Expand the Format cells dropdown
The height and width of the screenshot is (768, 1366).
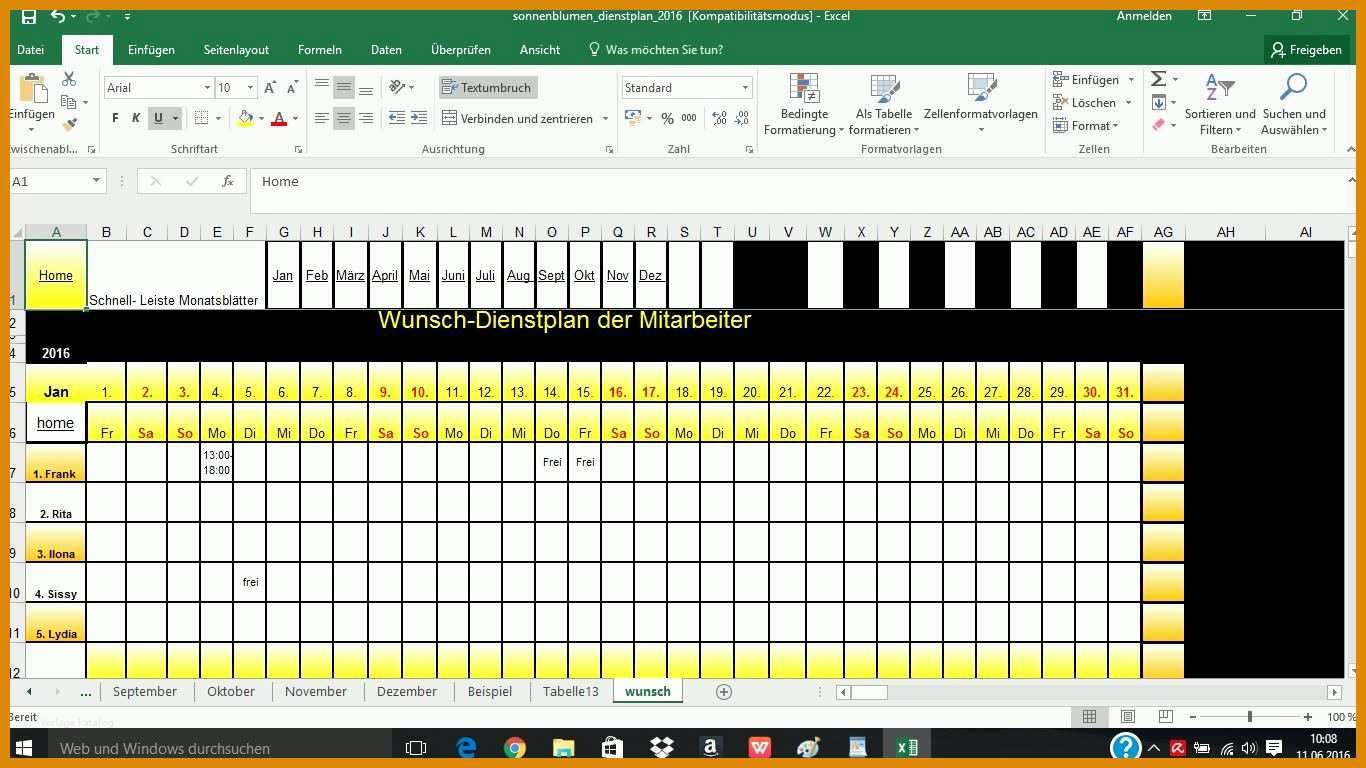(1115, 126)
